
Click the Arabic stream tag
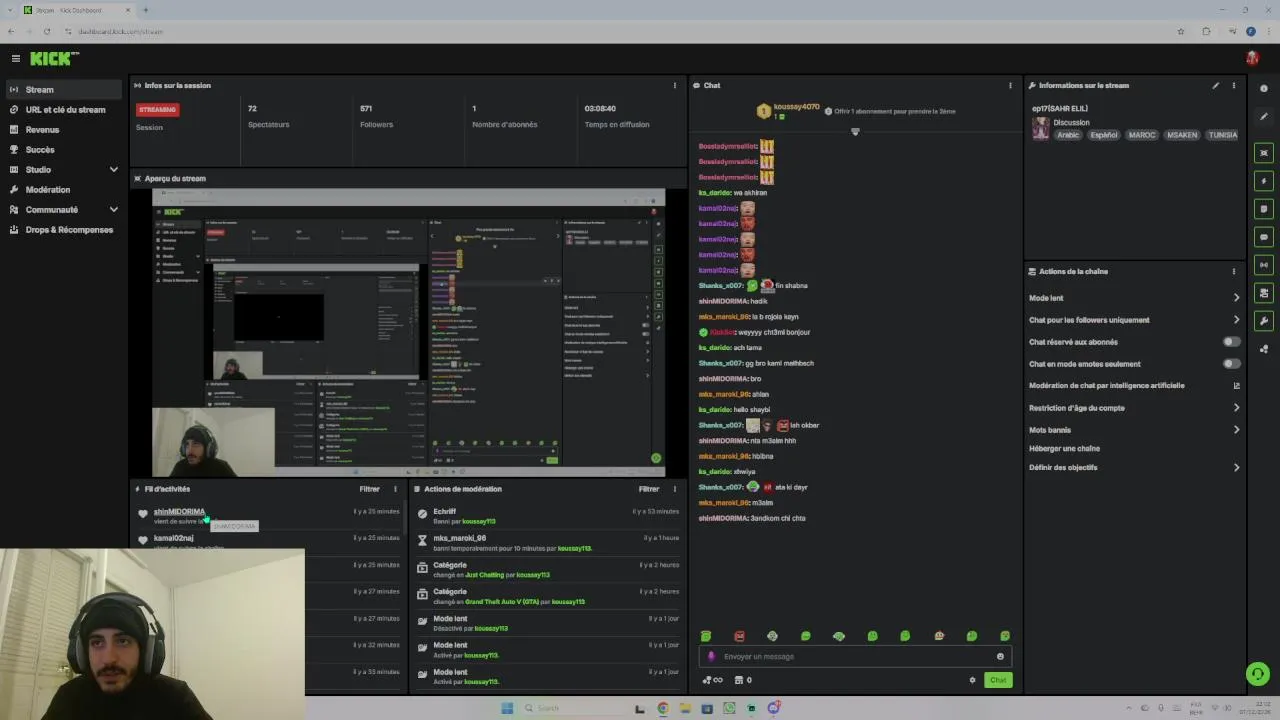tap(1069, 135)
